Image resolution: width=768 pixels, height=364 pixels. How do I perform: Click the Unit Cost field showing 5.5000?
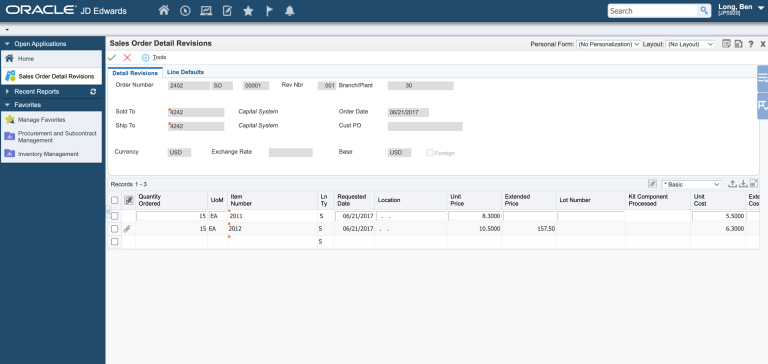[x=719, y=216]
